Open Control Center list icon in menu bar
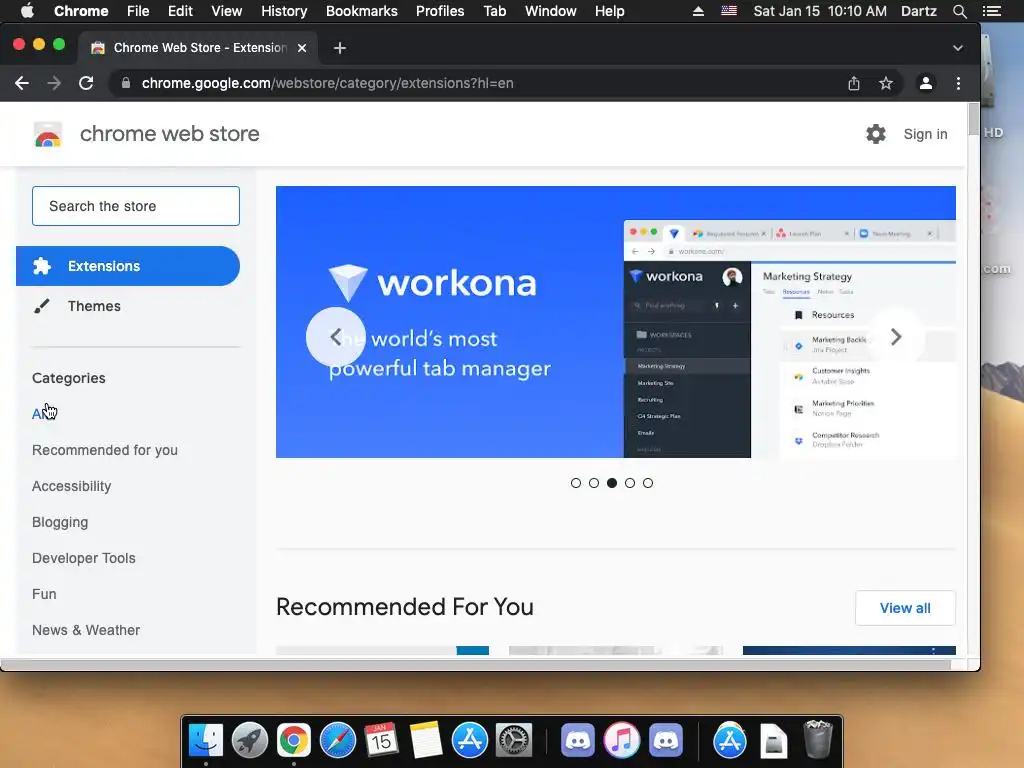 pyautogui.click(x=992, y=11)
